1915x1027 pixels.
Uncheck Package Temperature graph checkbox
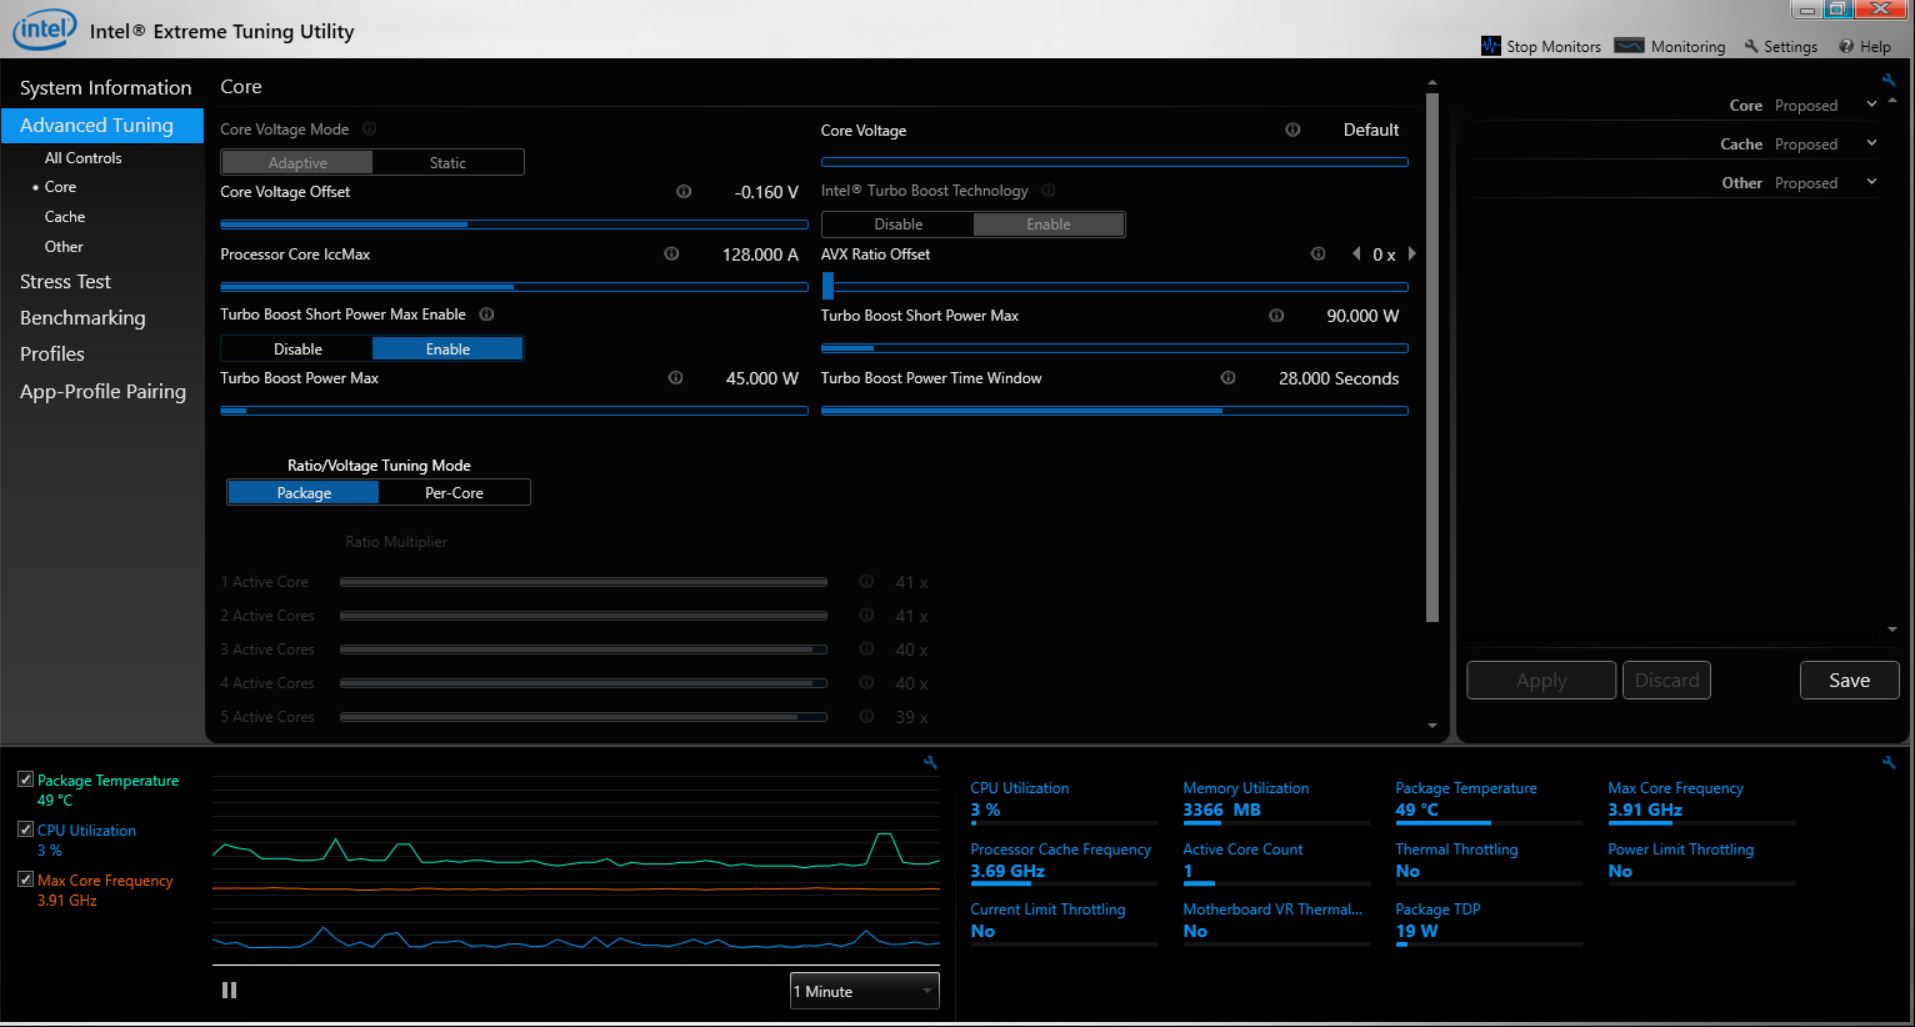[26, 779]
